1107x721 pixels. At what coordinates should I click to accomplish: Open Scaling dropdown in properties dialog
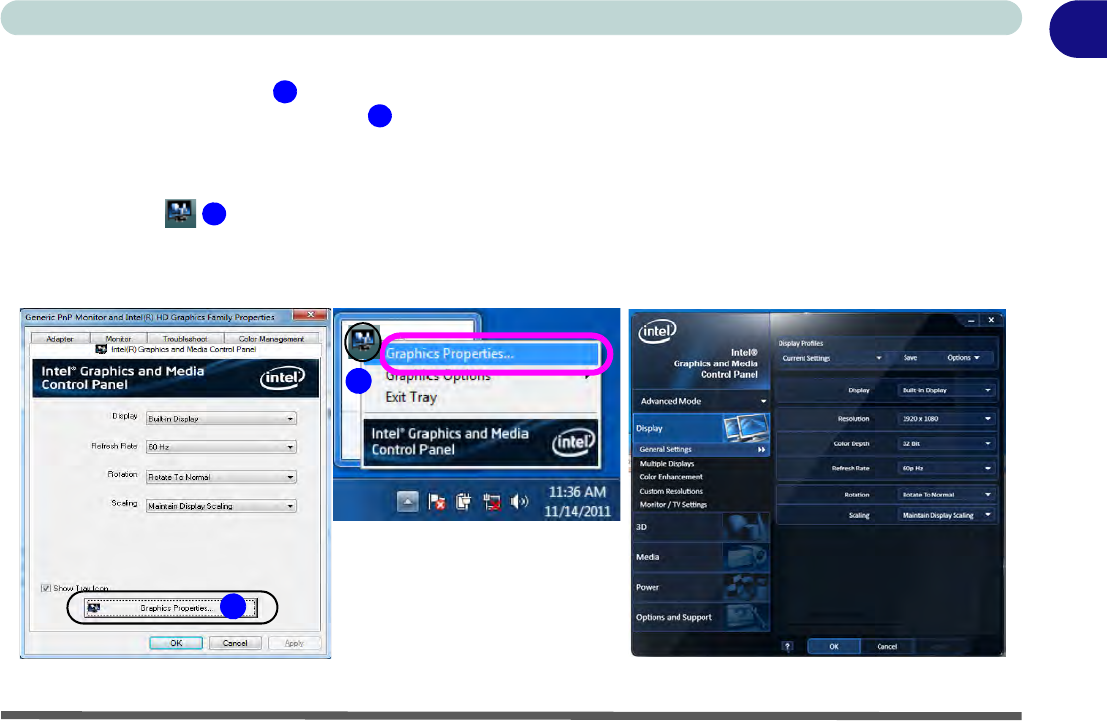[x=221, y=506]
